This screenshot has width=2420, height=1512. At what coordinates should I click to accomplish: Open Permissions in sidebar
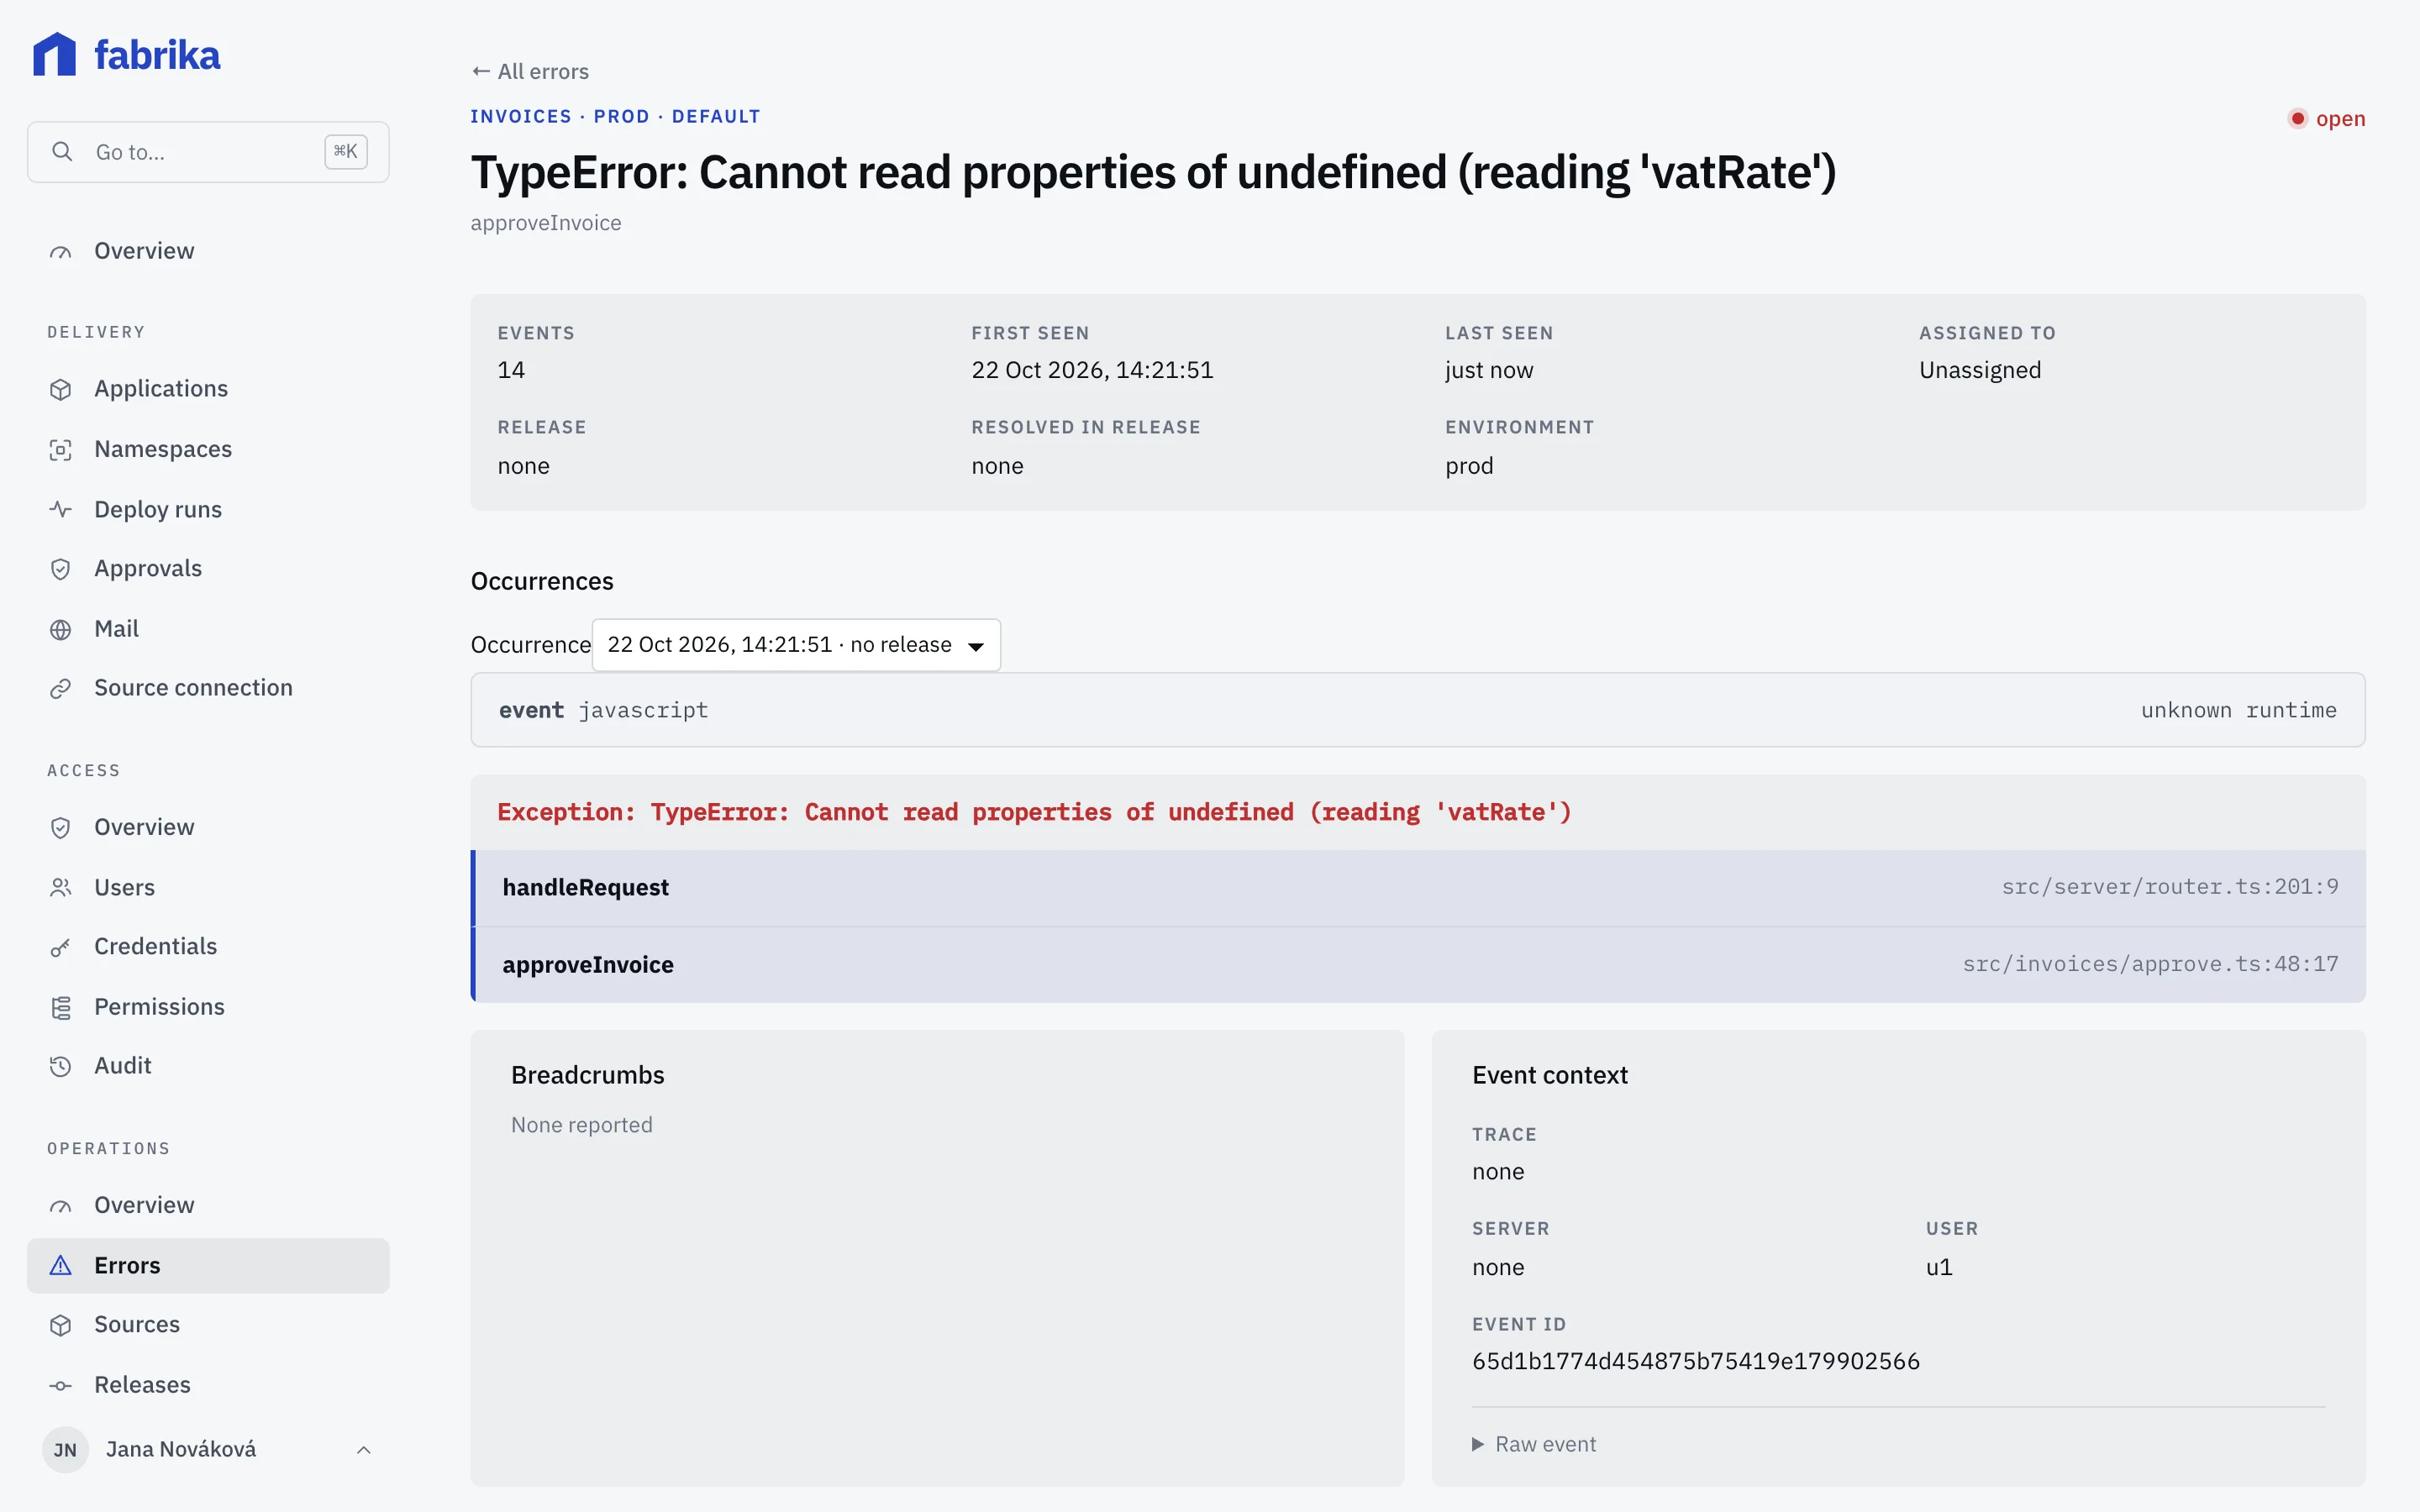(208, 1007)
